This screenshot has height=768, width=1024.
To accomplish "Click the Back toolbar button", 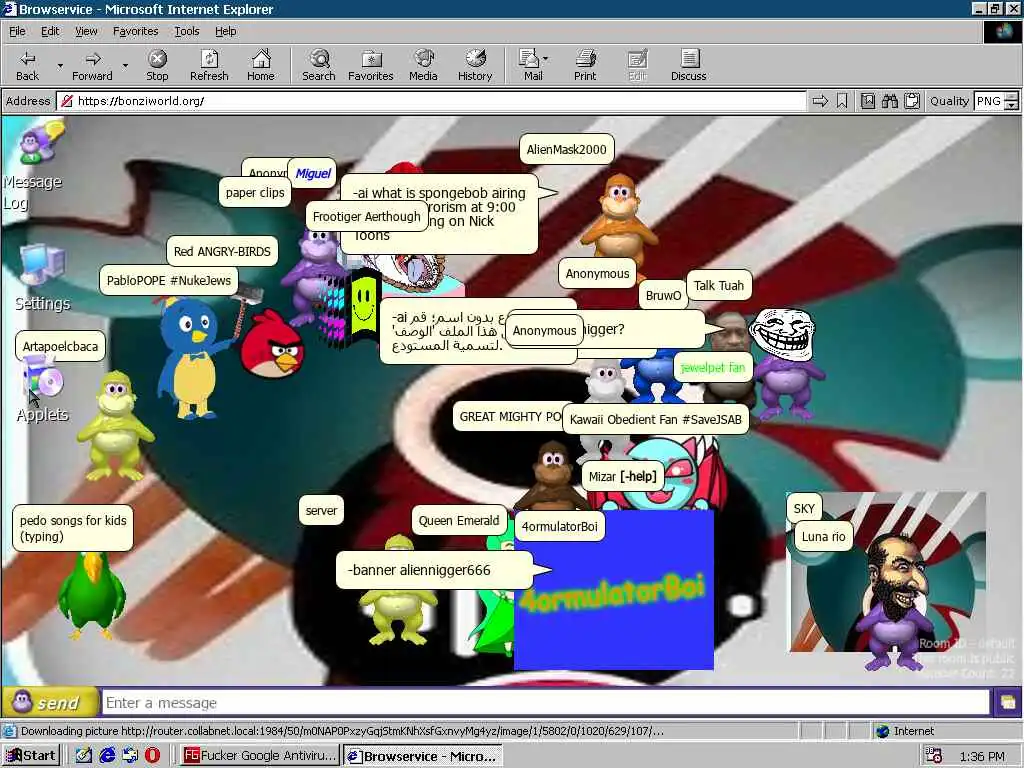I will tap(27, 65).
